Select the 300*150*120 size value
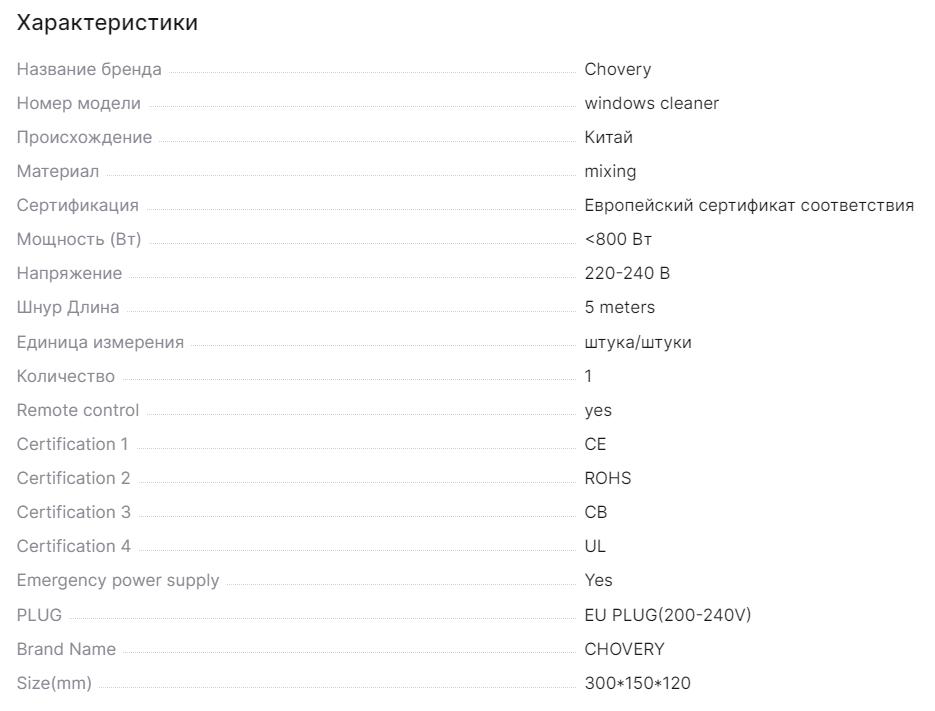The image size is (935, 711). (637, 683)
